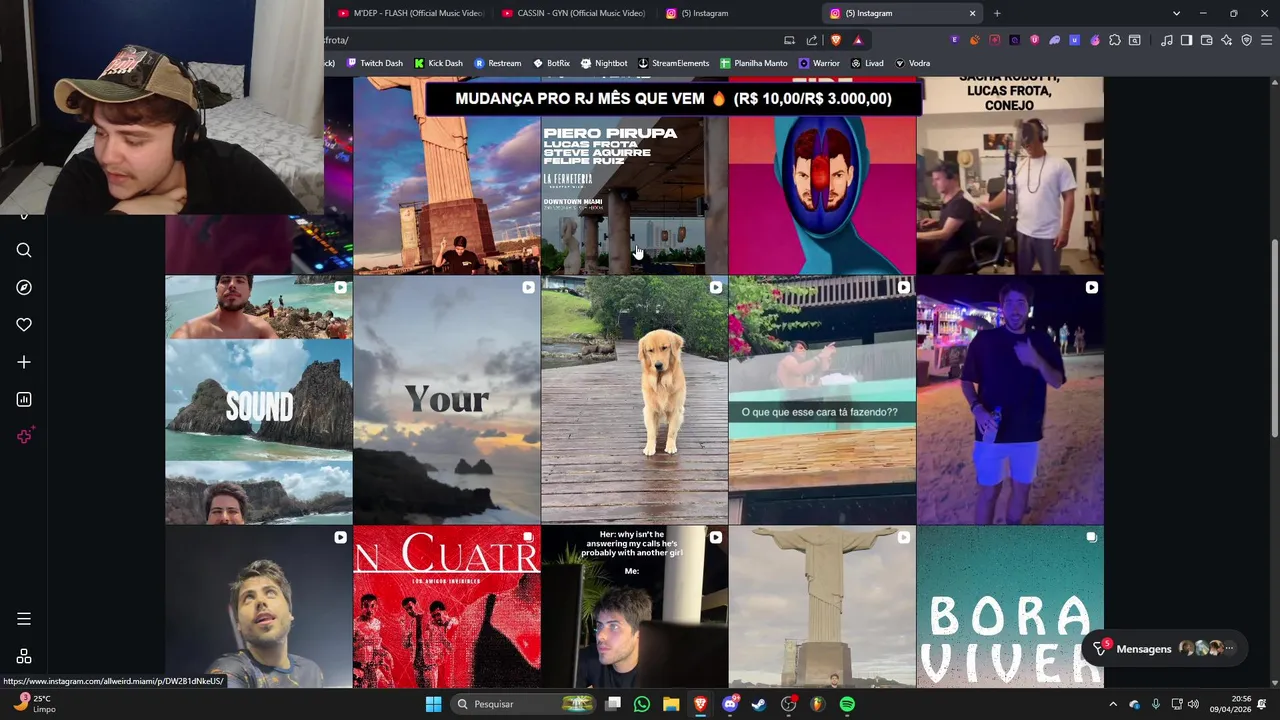Toggle the Brave sidebar panel icon
Image resolution: width=1280 pixels, height=720 pixels.
coord(1186,40)
